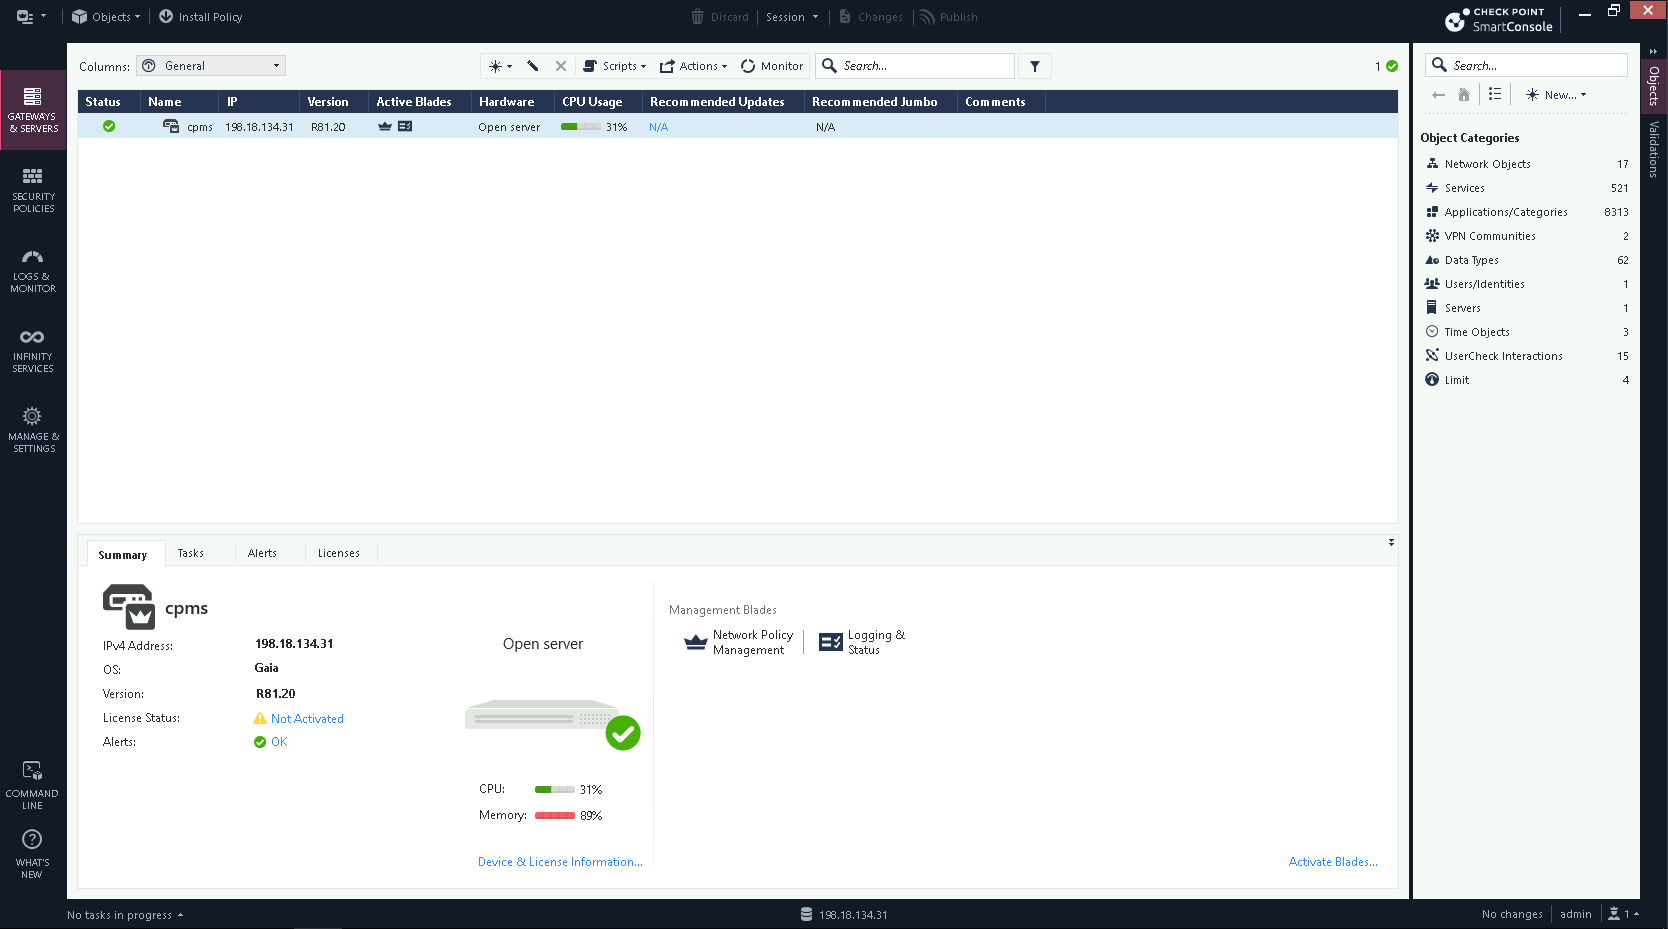Viewport: 1668px width, 929px height.
Task: Open Manage & Settings
Action: click(x=33, y=430)
